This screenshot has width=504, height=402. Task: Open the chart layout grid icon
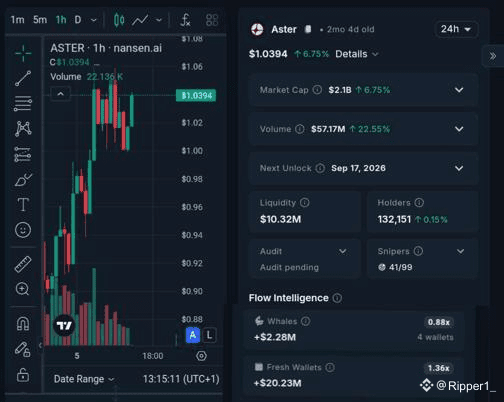pyautogui.click(x=212, y=20)
